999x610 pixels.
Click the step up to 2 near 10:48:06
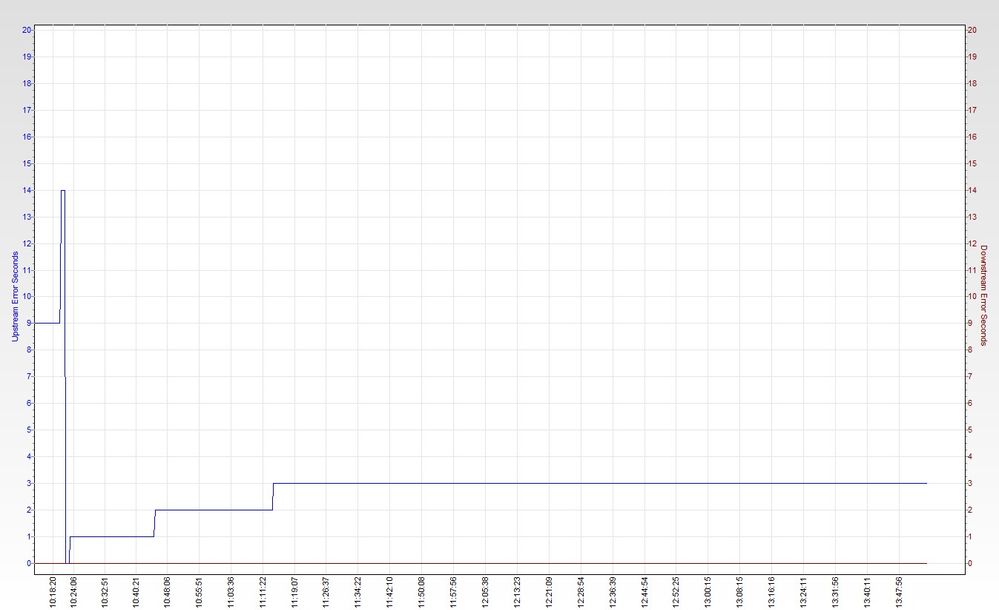click(x=155, y=523)
